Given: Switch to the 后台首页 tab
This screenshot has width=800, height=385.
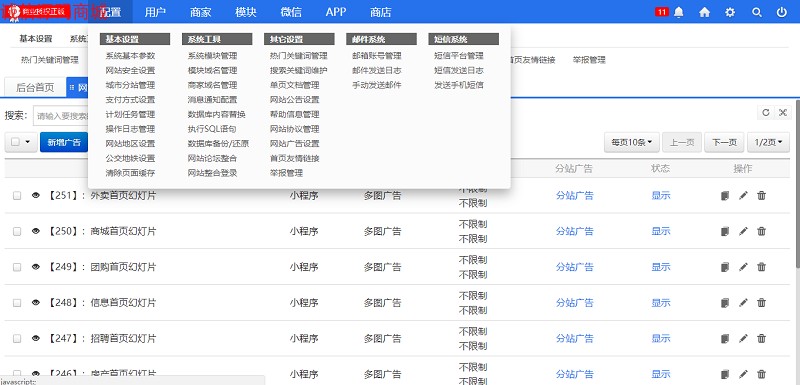Looking at the screenshot, I should coord(35,87).
